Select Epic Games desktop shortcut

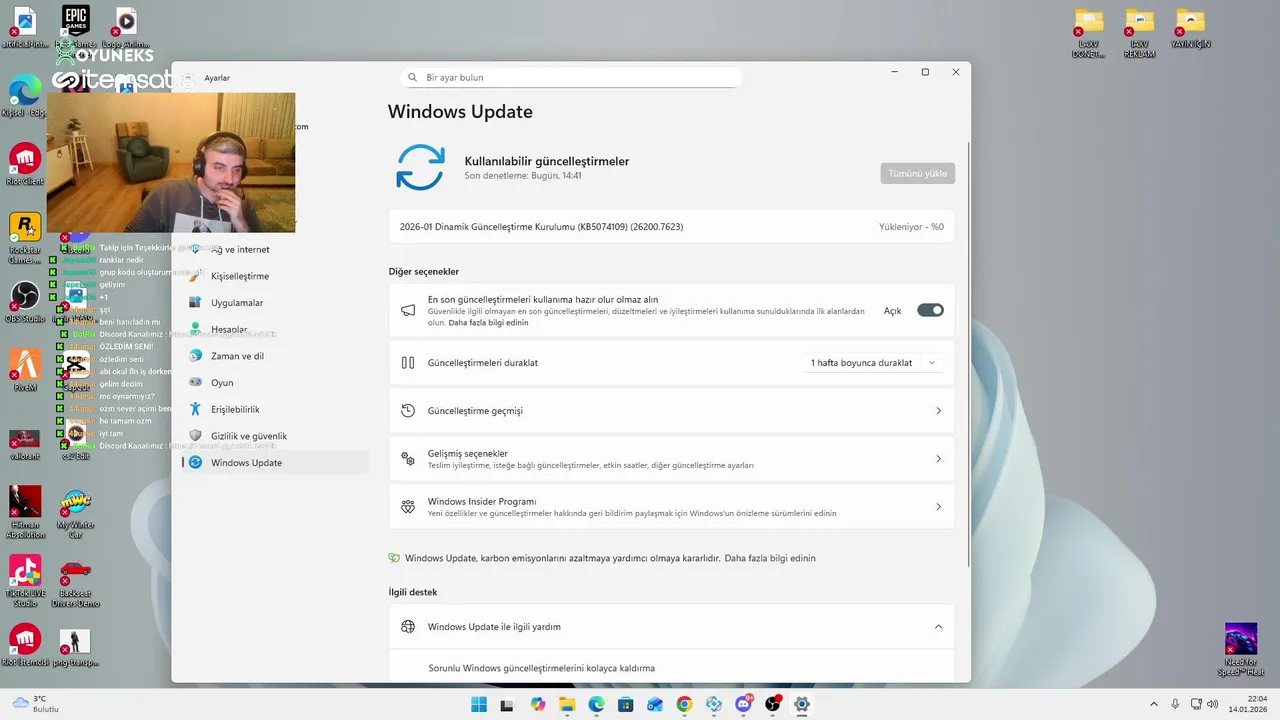[x=75, y=28]
